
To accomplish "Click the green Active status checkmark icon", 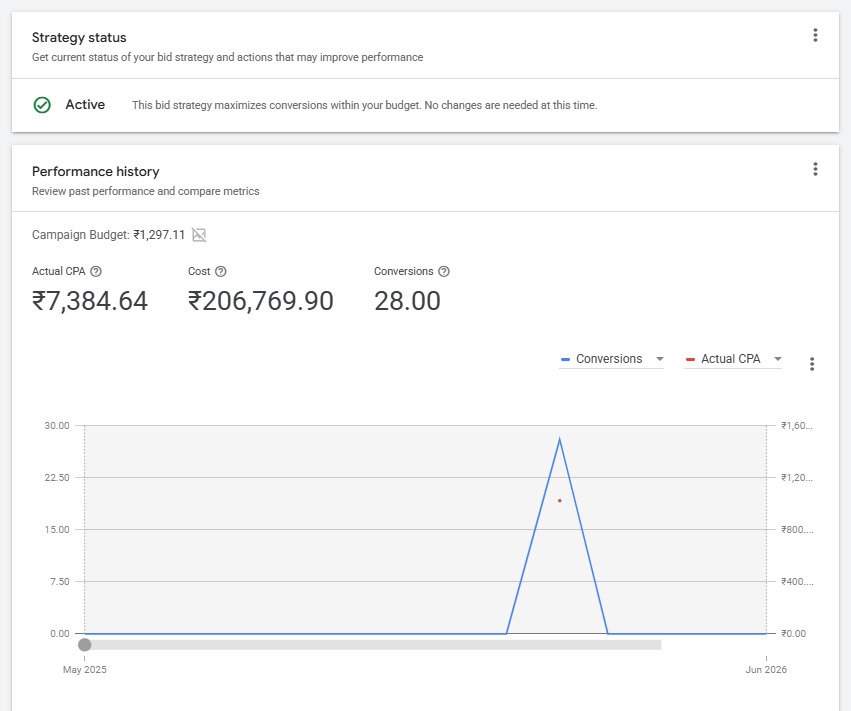I will point(42,105).
